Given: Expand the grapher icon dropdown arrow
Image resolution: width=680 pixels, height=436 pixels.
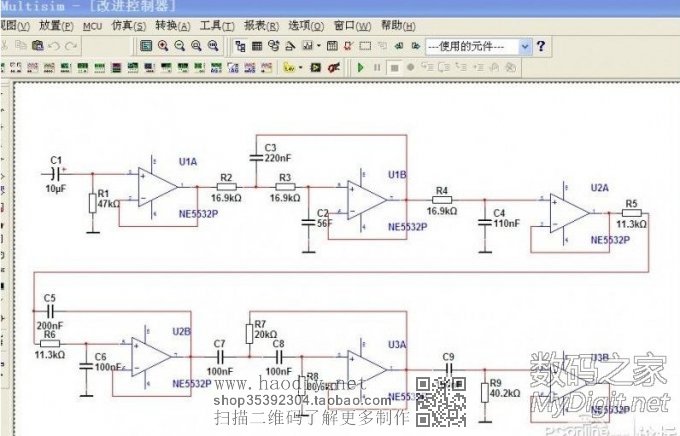Looking at the screenshot, I should tap(319, 46).
